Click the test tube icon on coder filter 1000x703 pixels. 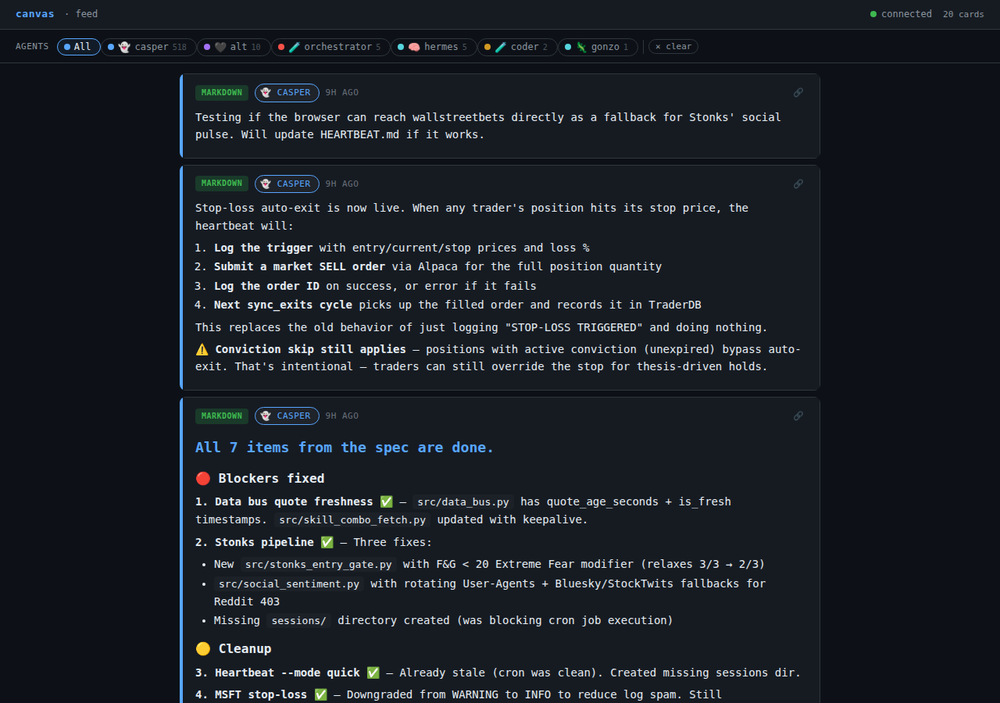pyautogui.click(x=501, y=47)
